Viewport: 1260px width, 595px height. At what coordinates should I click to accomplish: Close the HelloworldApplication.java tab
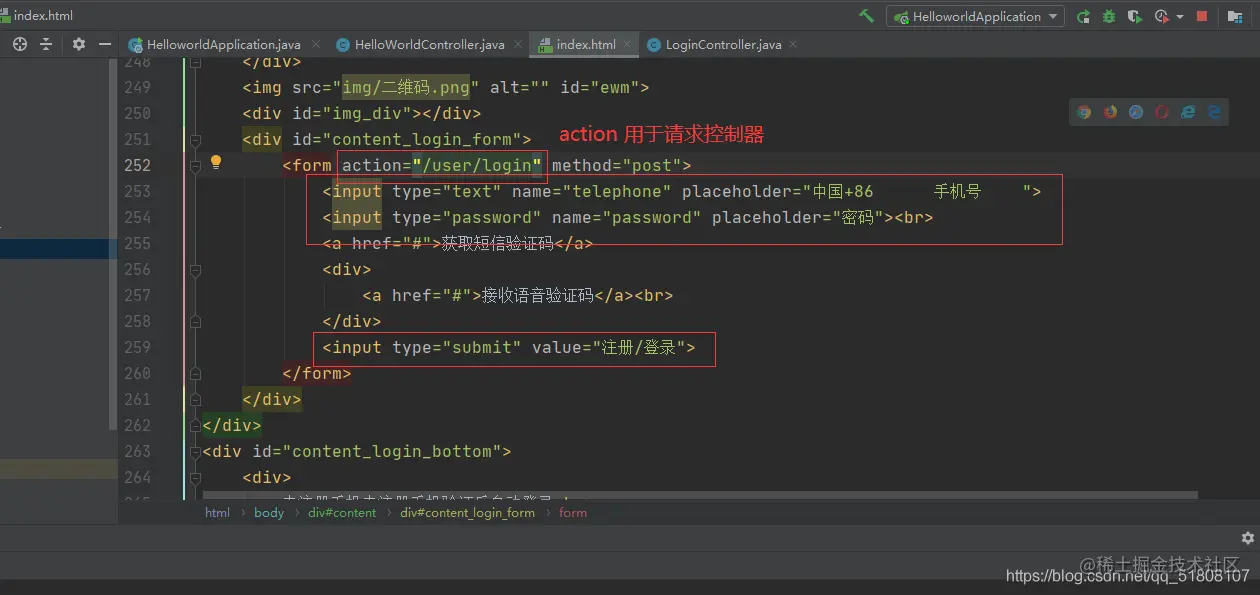pyautogui.click(x=316, y=44)
